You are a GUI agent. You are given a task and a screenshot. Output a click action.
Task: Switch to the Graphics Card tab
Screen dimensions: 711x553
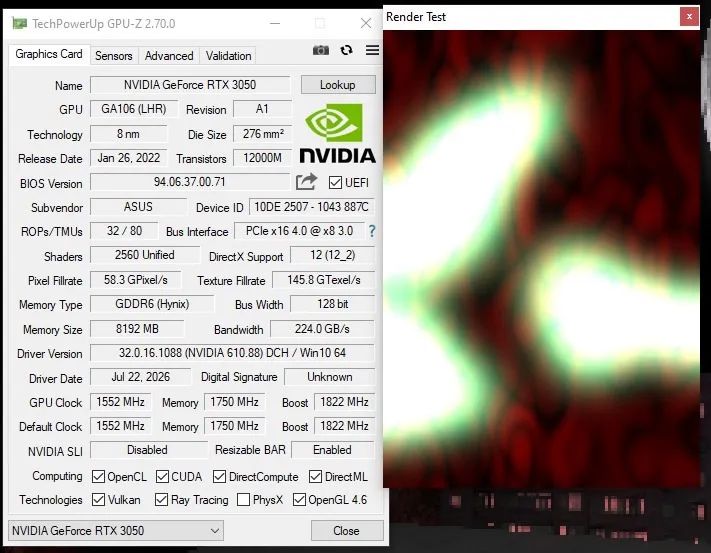coord(49,54)
